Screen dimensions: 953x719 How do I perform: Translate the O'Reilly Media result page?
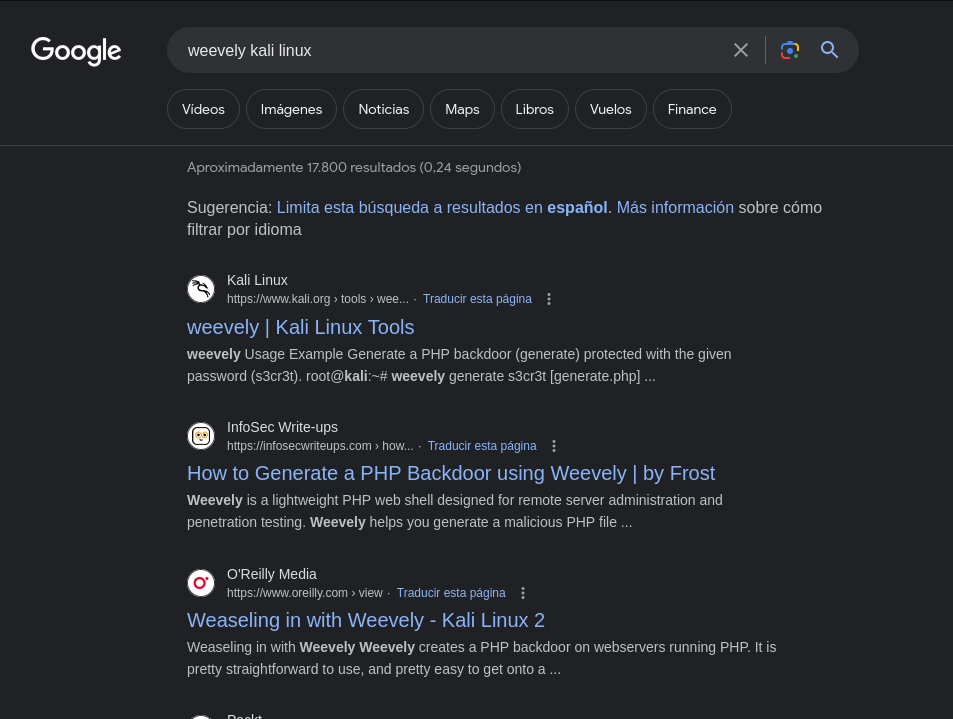pos(451,593)
